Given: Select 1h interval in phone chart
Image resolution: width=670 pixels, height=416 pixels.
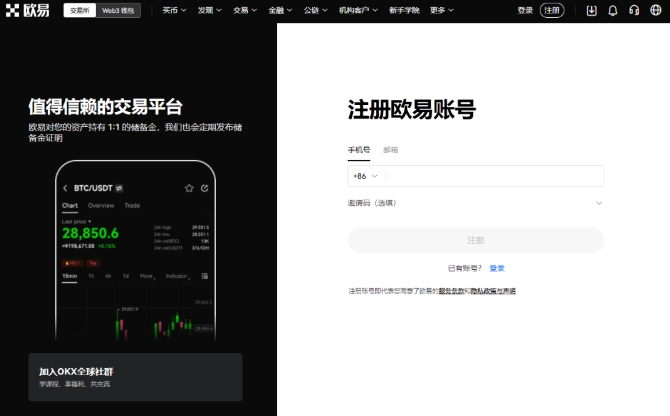Looking at the screenshot, I should click(x=91, y=276).
